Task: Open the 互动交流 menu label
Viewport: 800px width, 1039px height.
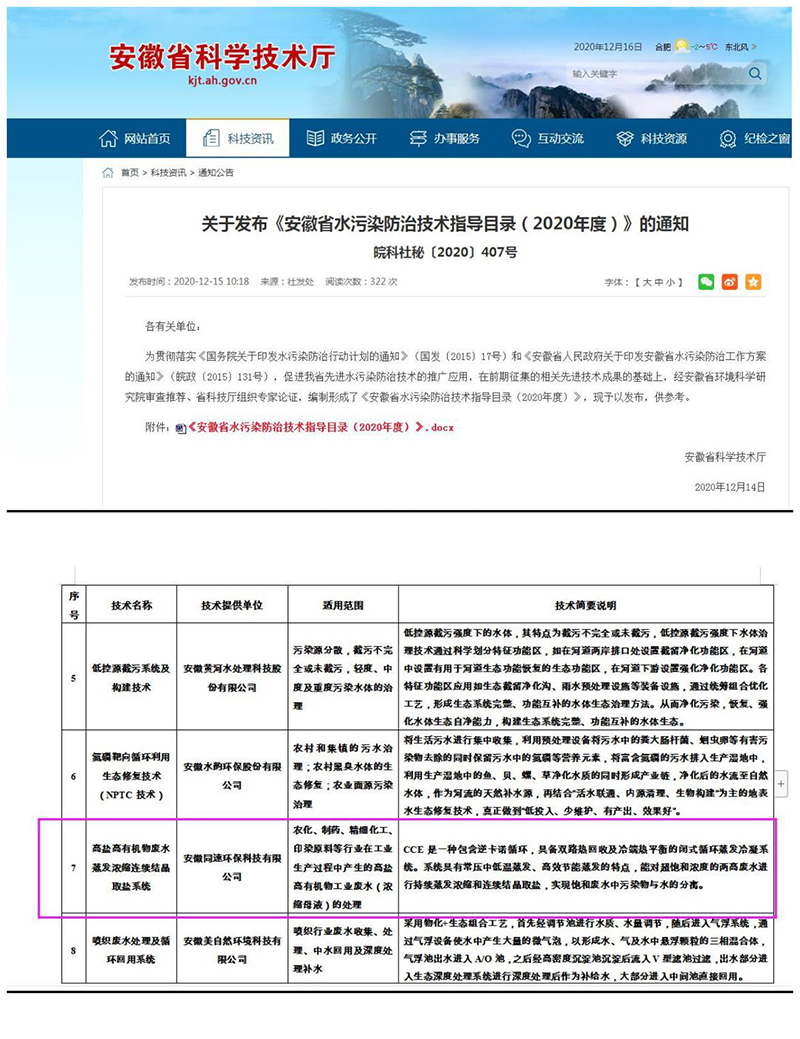Action: (561, 138)
